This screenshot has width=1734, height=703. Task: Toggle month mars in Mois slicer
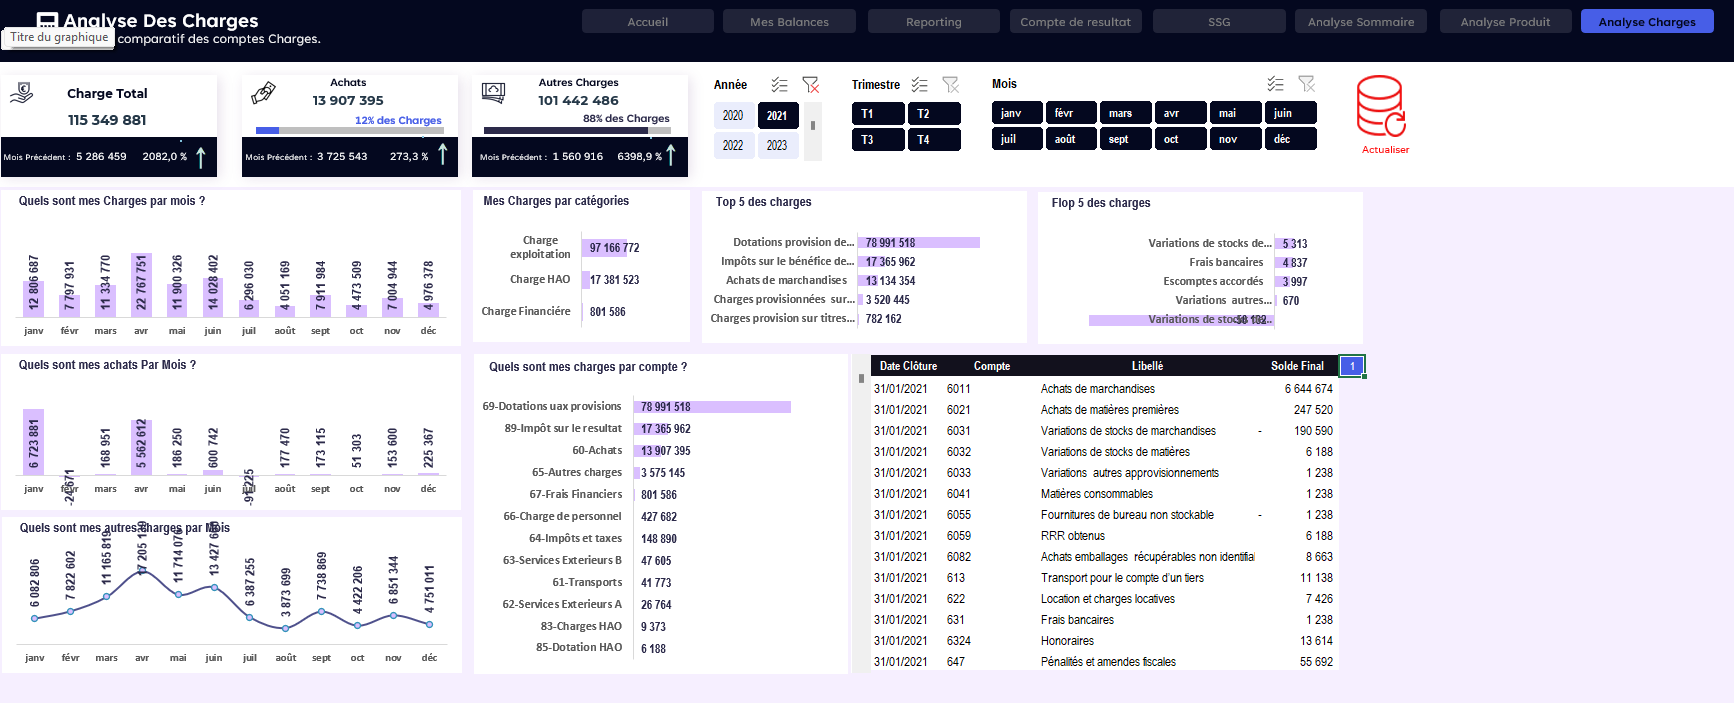tap(1125, 113)
